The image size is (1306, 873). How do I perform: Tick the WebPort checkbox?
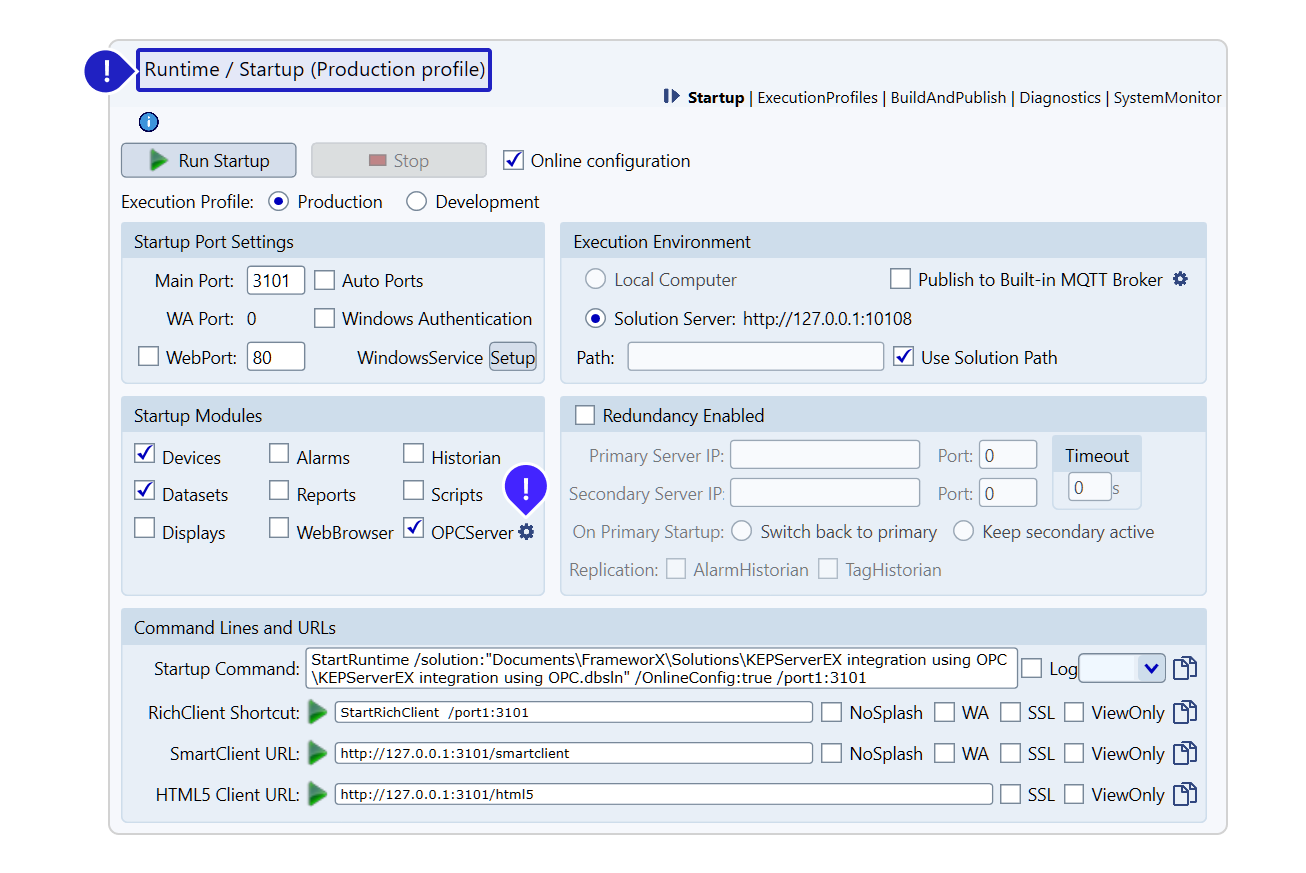tap(148, 356)
